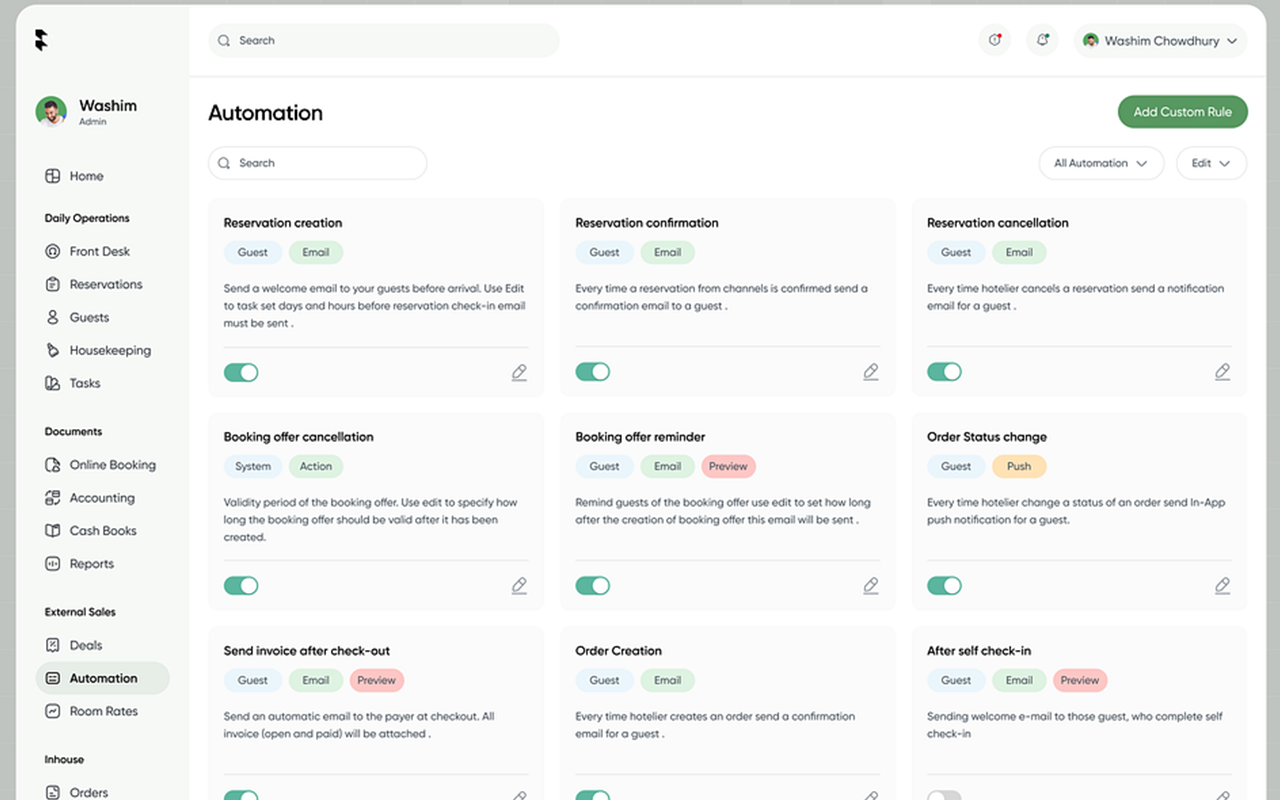Viewport: 1280px width, 800px height.
Task: Select the Front Desk sidebar icon
Action: pyautogui.click(x=50, y=251)
